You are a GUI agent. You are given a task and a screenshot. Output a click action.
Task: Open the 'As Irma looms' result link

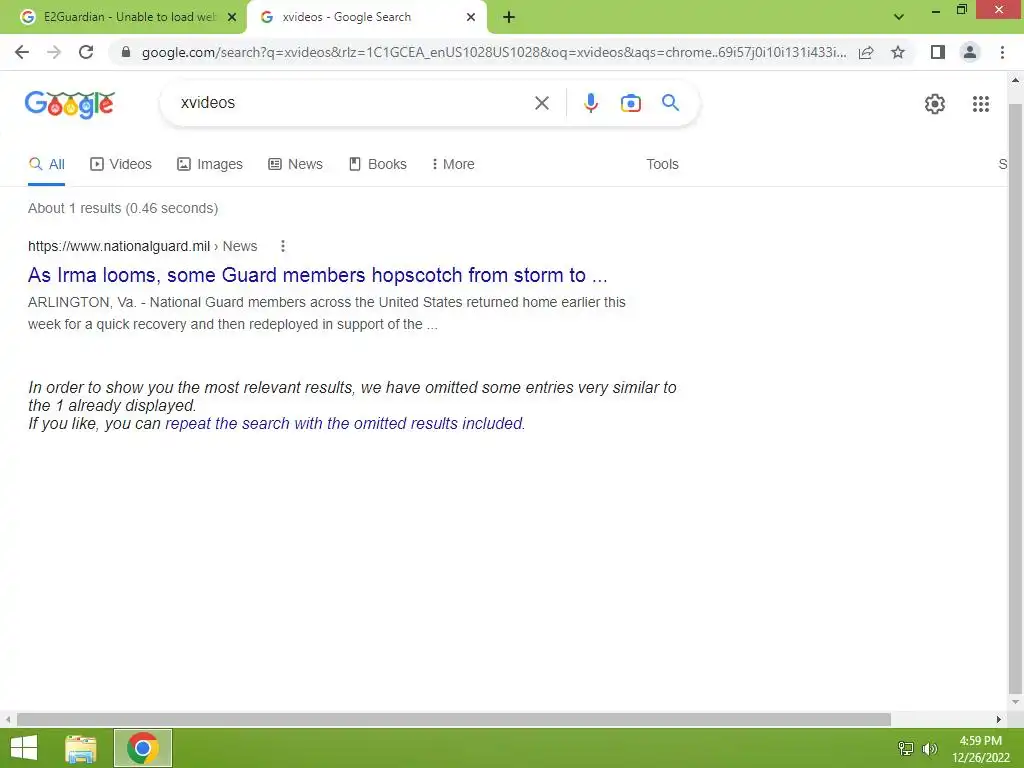point(317,276)
